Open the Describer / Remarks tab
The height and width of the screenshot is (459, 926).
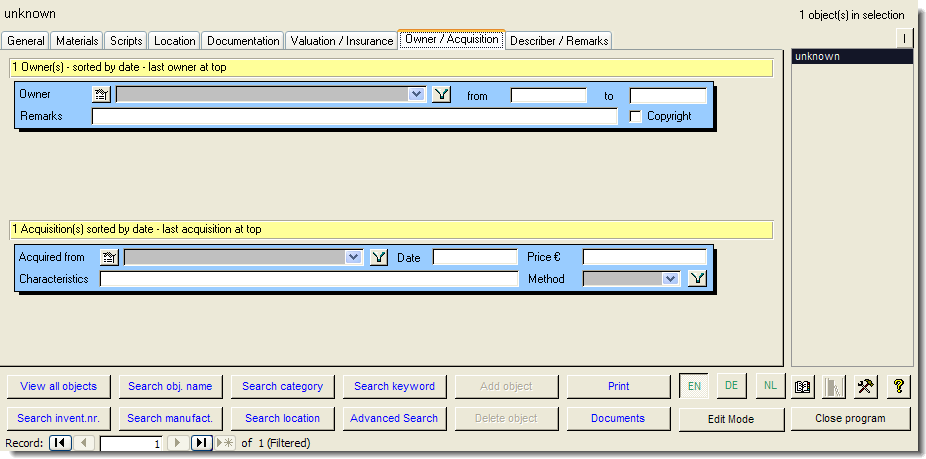tap(558, 41)
